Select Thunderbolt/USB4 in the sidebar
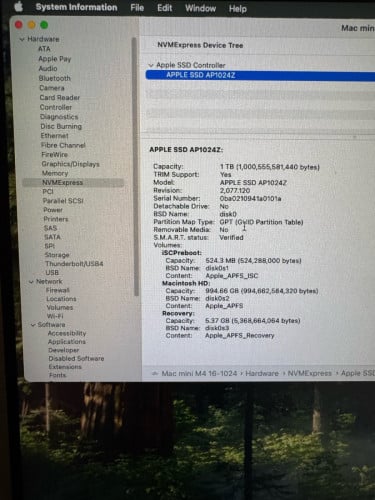The height and width of the screenshot is (500, 375). coord(74,264)
